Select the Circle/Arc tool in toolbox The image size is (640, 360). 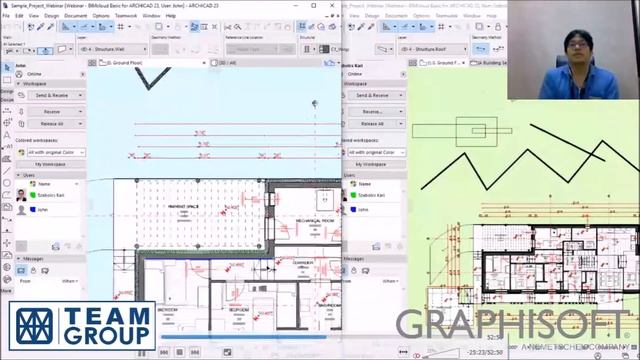point(7,183)
